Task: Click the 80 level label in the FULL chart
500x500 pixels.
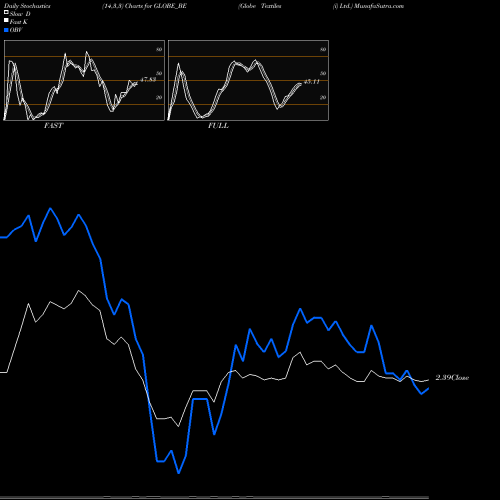Action: click(x=323, y=49)
